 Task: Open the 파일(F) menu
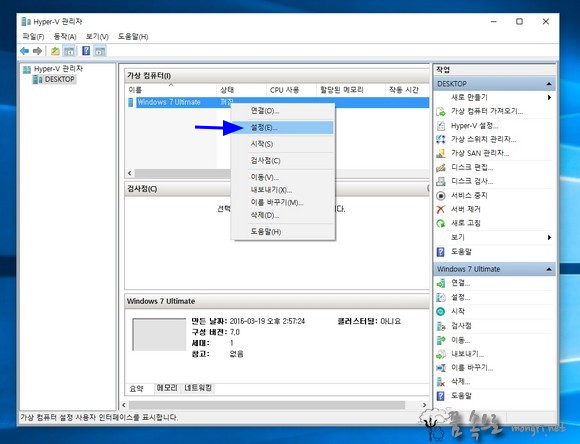click(33, 36)
